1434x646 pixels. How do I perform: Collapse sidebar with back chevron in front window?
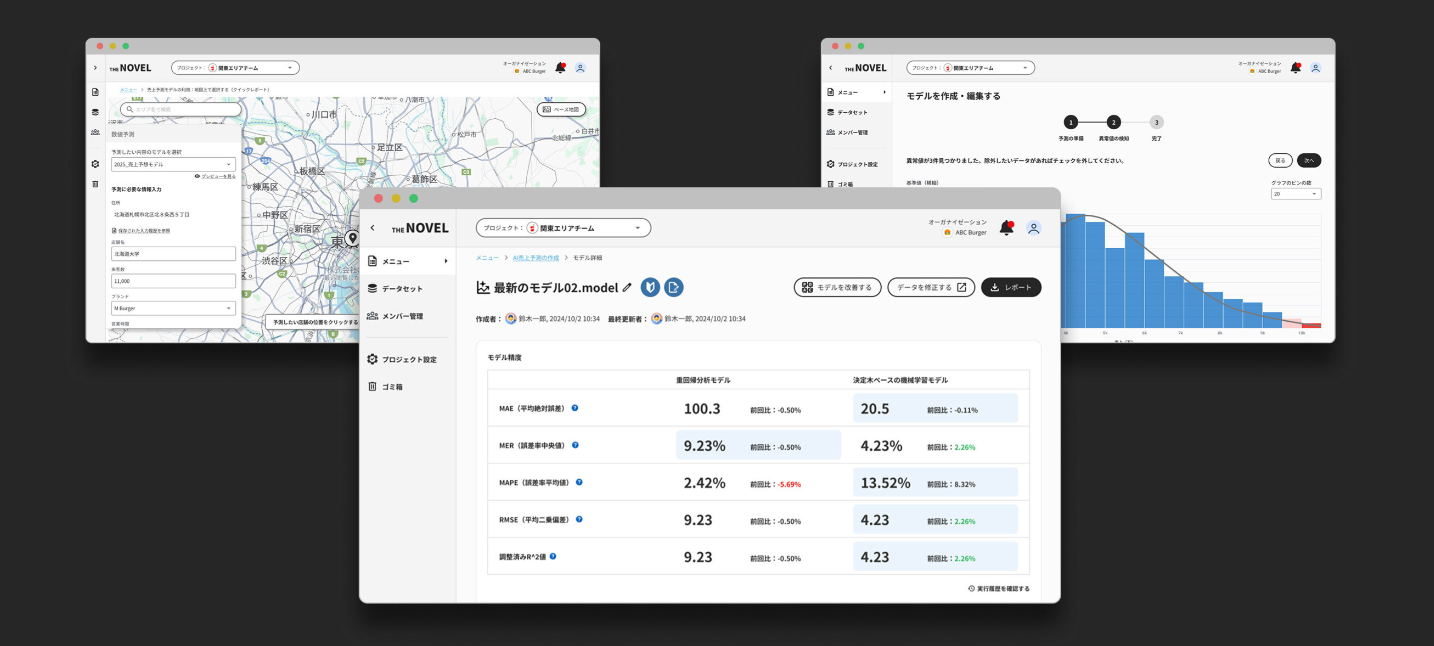tap(372, 228)
